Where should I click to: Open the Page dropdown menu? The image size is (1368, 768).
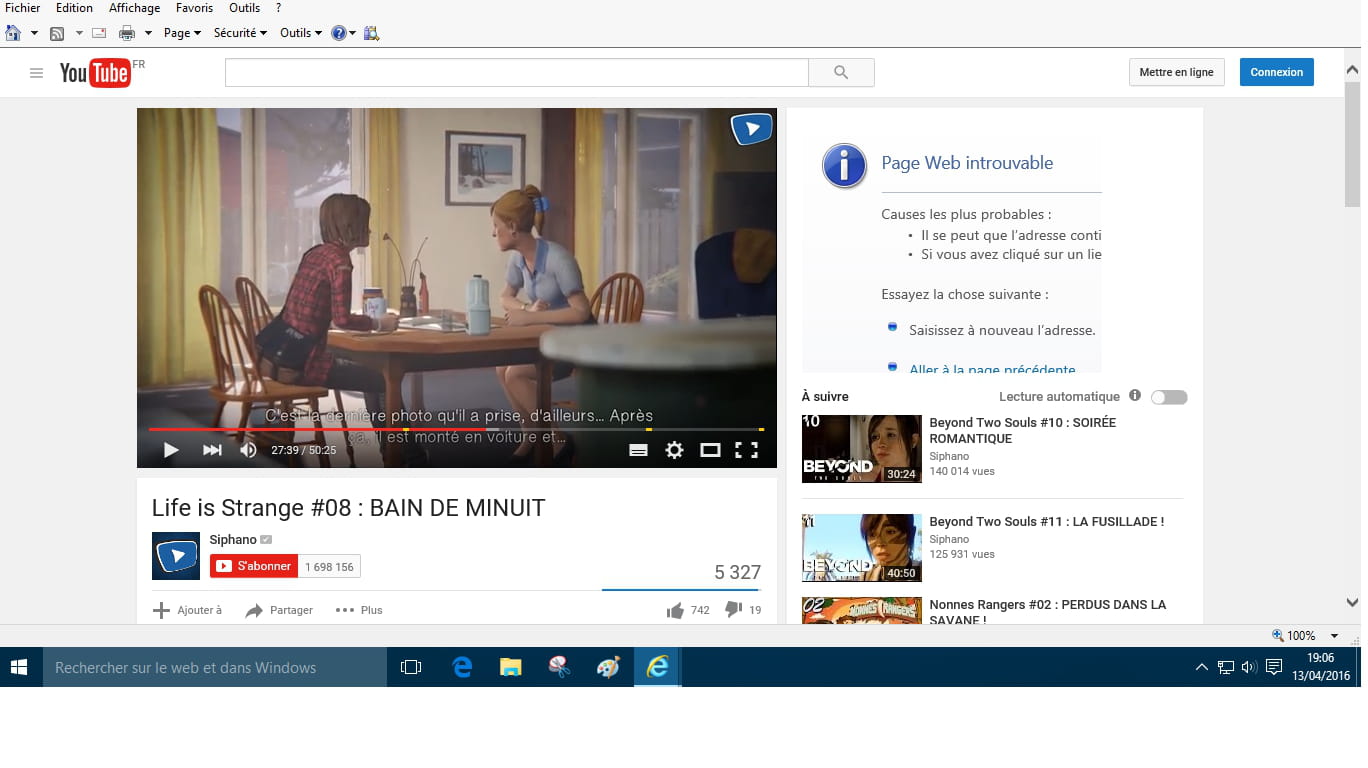tap(182, 33)
